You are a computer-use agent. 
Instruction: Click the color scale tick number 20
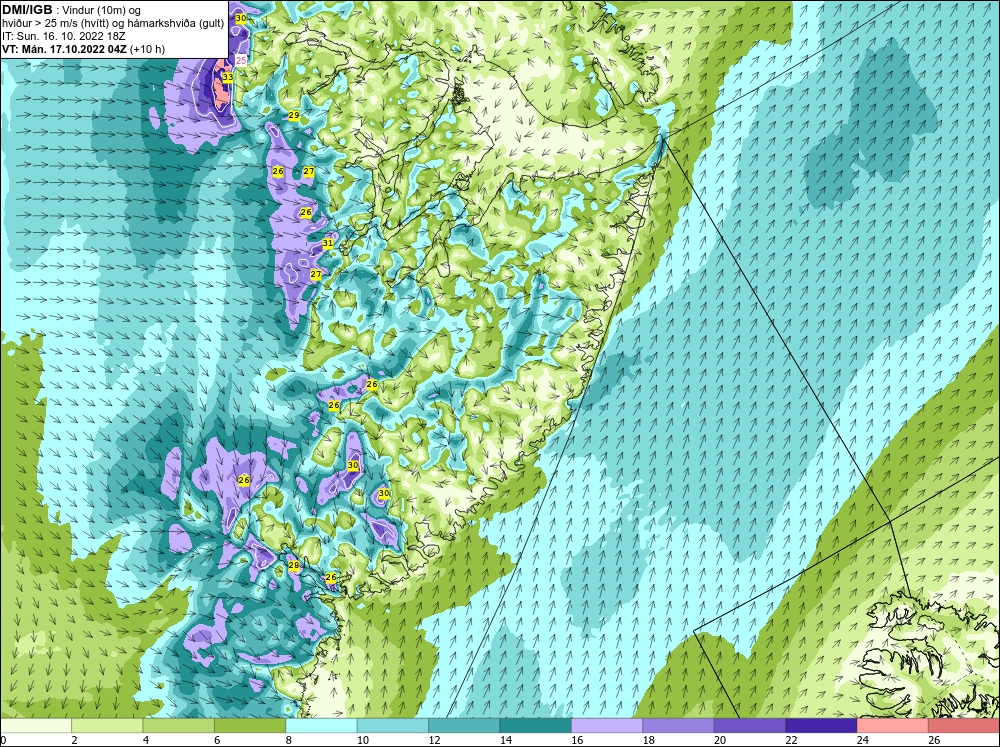[x=719, y=740]
